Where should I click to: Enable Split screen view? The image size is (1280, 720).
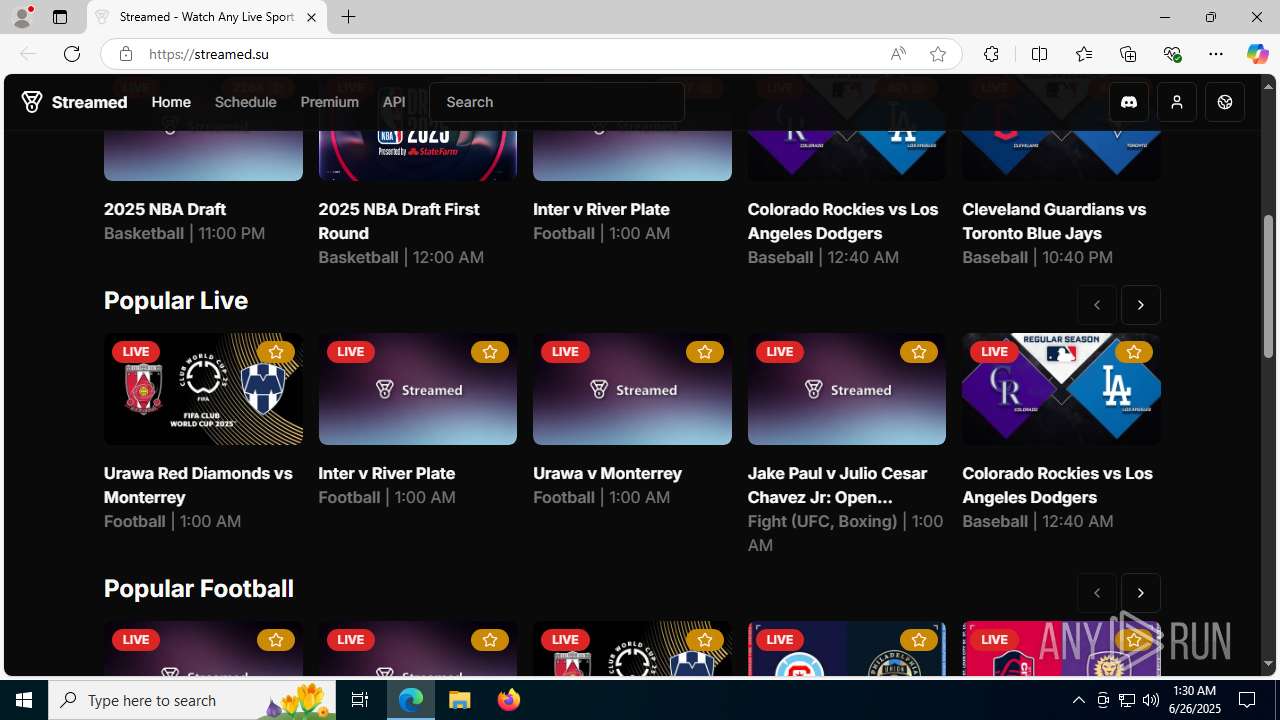(1039, 54)
